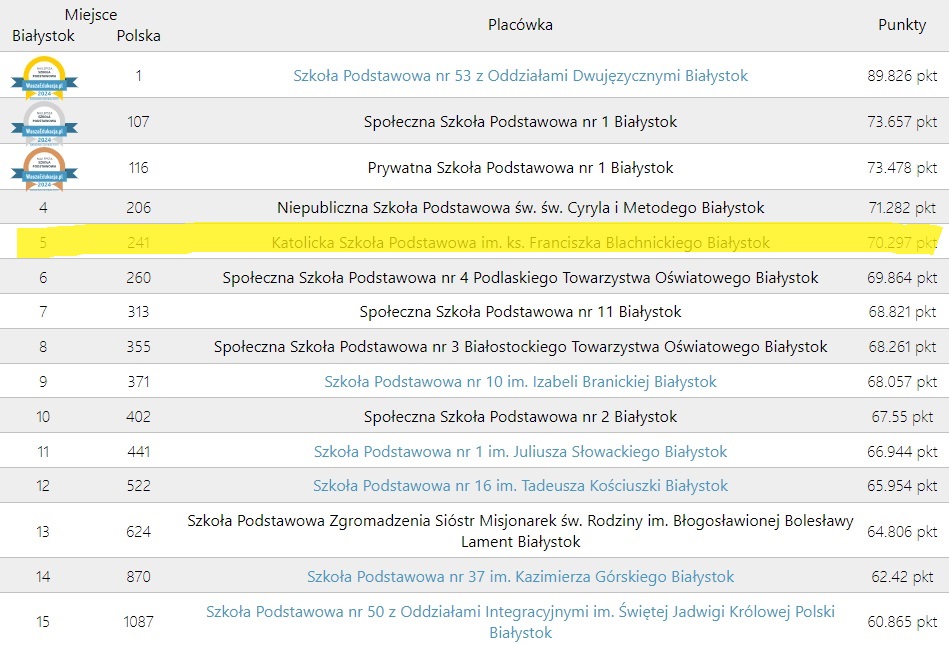Select Niepubliczna Szkoła Podstawowa Cyryla i Metodego entry
Image resolution: width=949 pixels, height=645 pixels.
tap(520, 208)
